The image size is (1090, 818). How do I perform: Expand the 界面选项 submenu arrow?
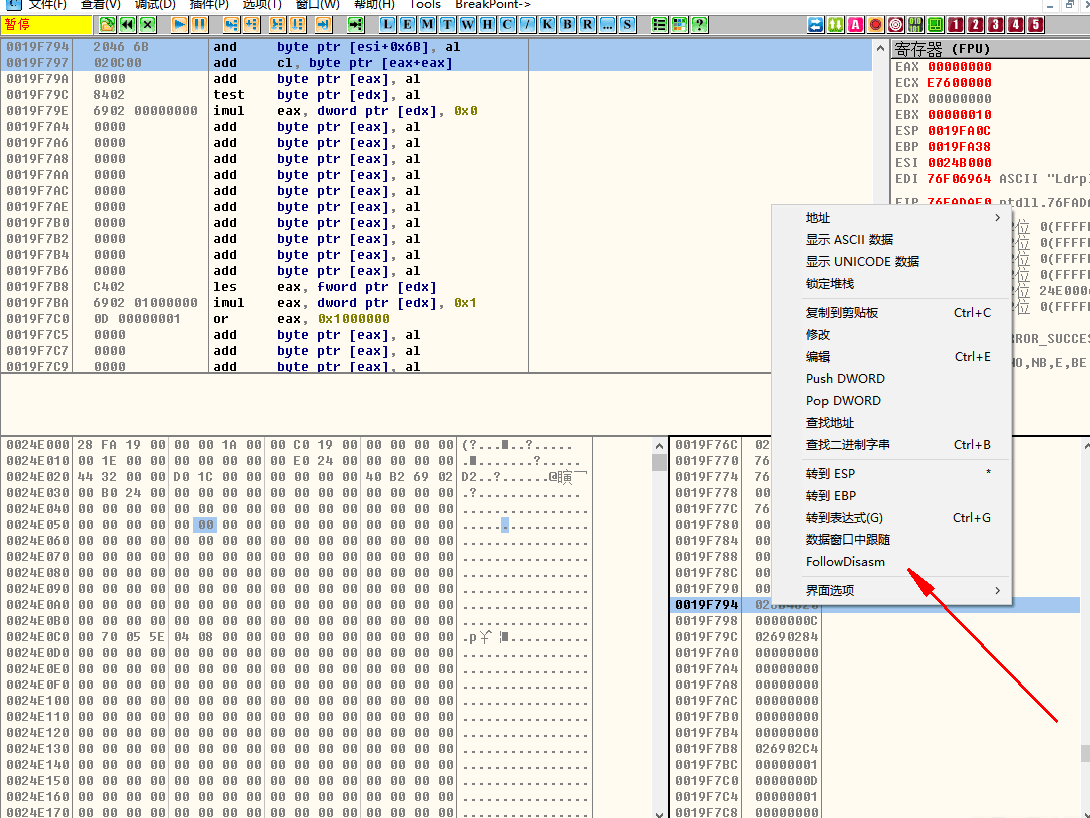point(998,590)
